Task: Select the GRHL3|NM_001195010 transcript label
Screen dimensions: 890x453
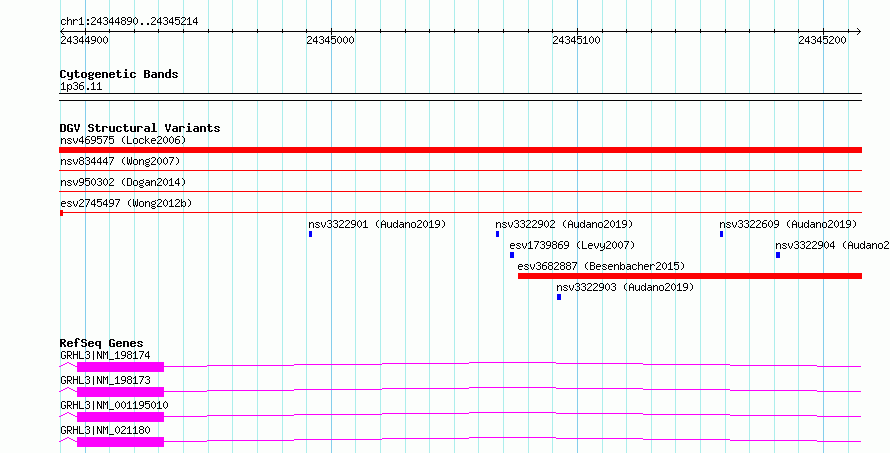Action: pos(114,405)
